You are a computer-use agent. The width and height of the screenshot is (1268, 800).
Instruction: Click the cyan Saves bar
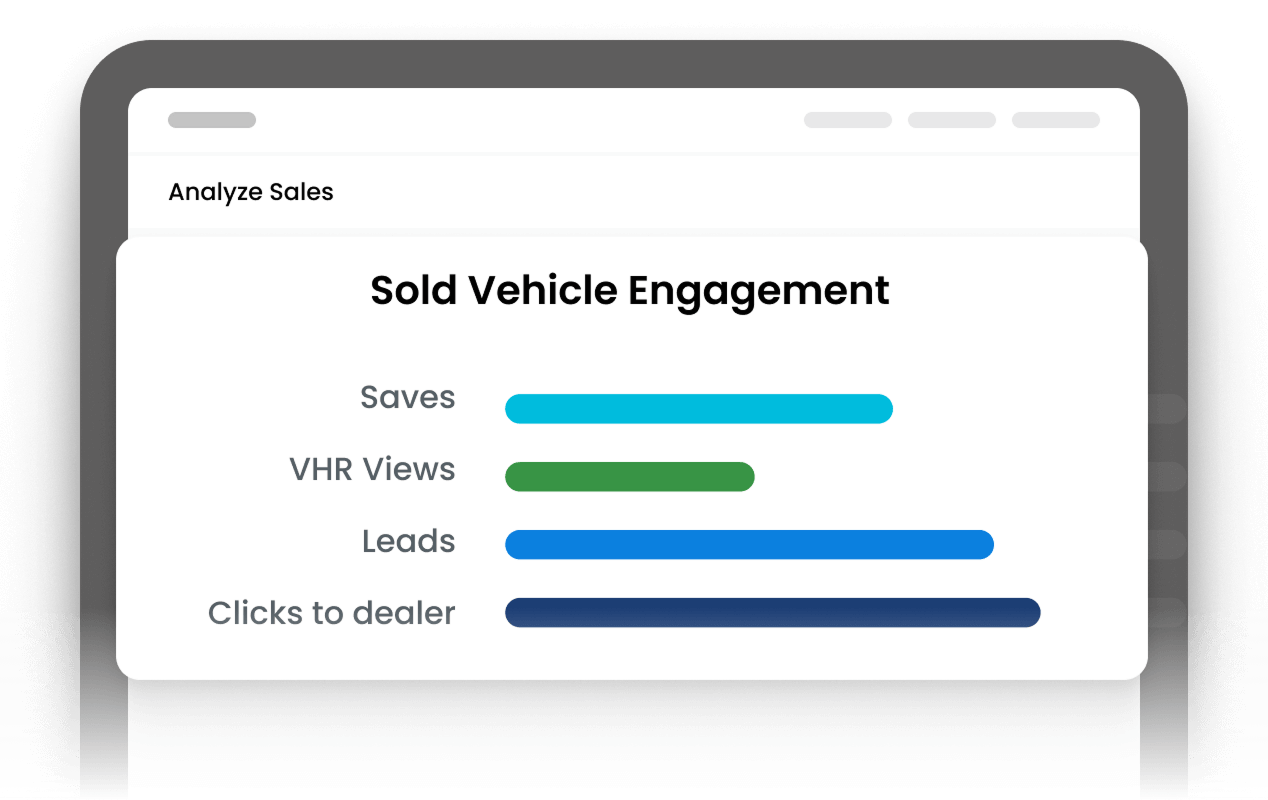pyautogui.click(x=699, y=409)
